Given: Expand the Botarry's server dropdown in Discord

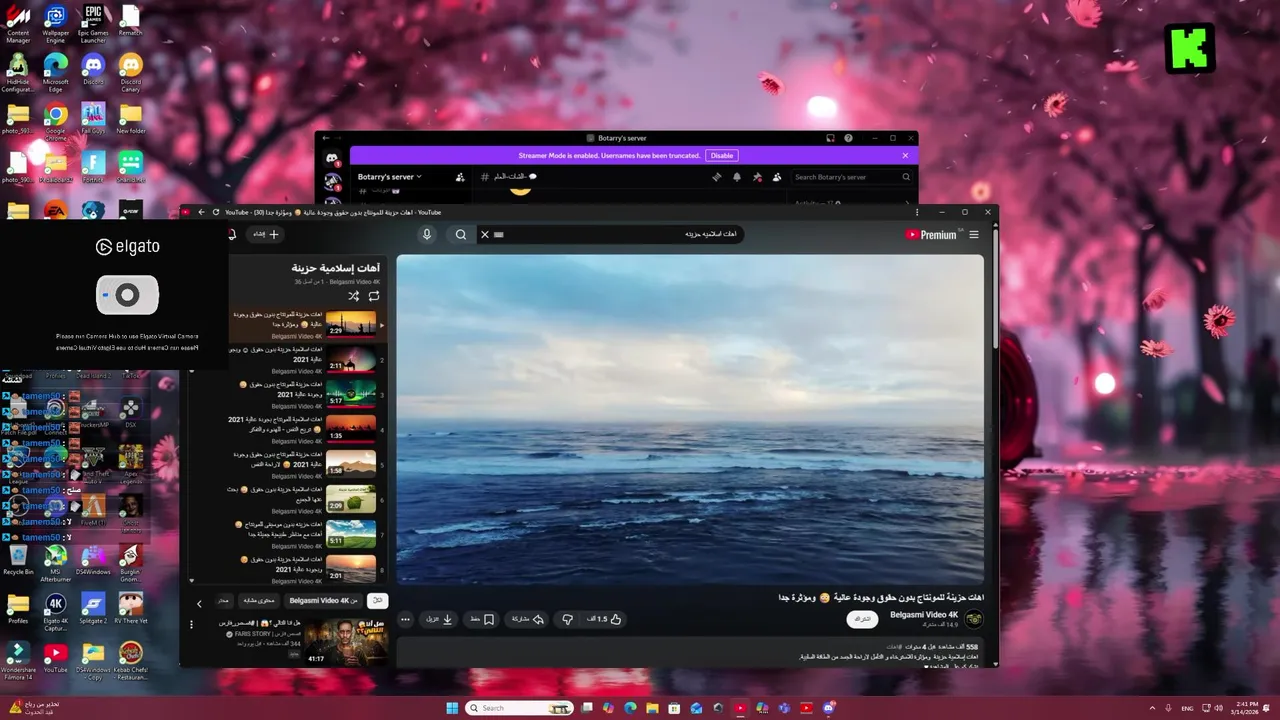Looking at the screenshot, I should (x=390, y=177).
